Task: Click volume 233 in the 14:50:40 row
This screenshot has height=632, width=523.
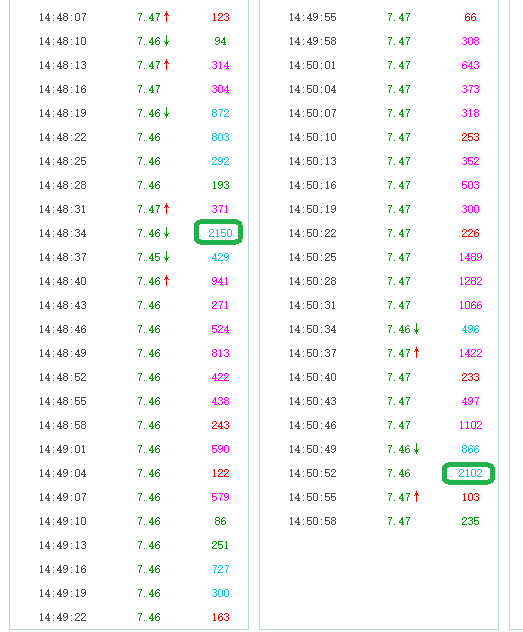Action: [x=470, y=377]
